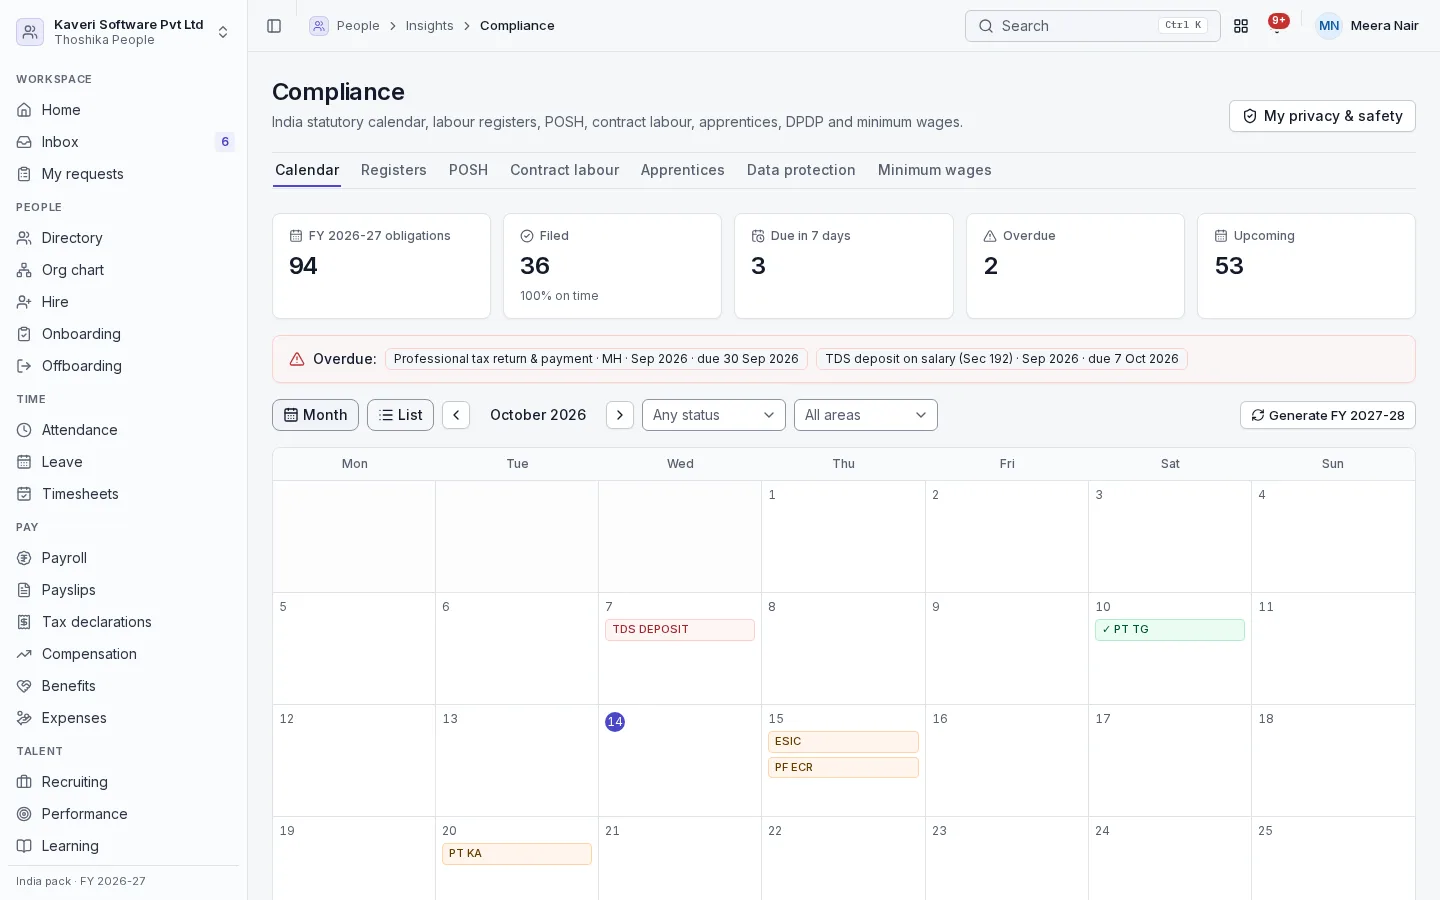Click Generate FY 2027-28 button

point(1327,415)
